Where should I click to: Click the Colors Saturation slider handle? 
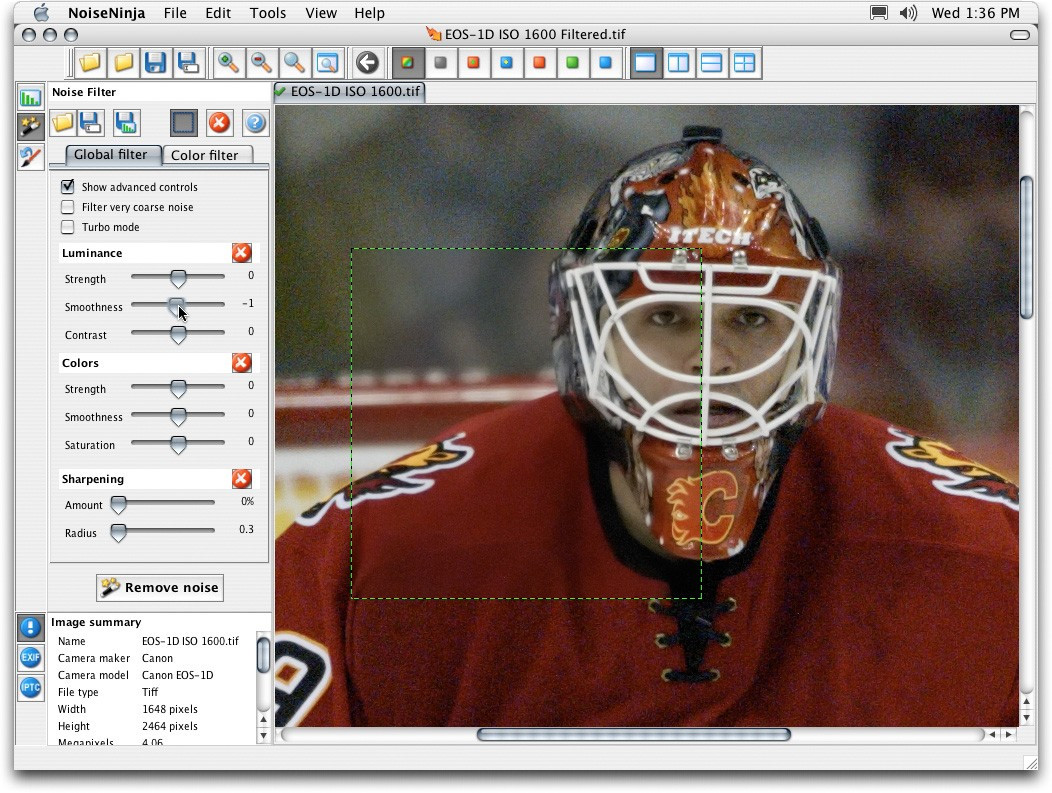178,445
